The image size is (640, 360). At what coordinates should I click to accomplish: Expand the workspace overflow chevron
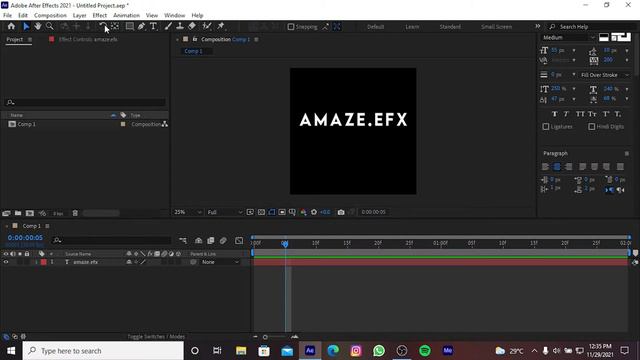pos(538,26)
